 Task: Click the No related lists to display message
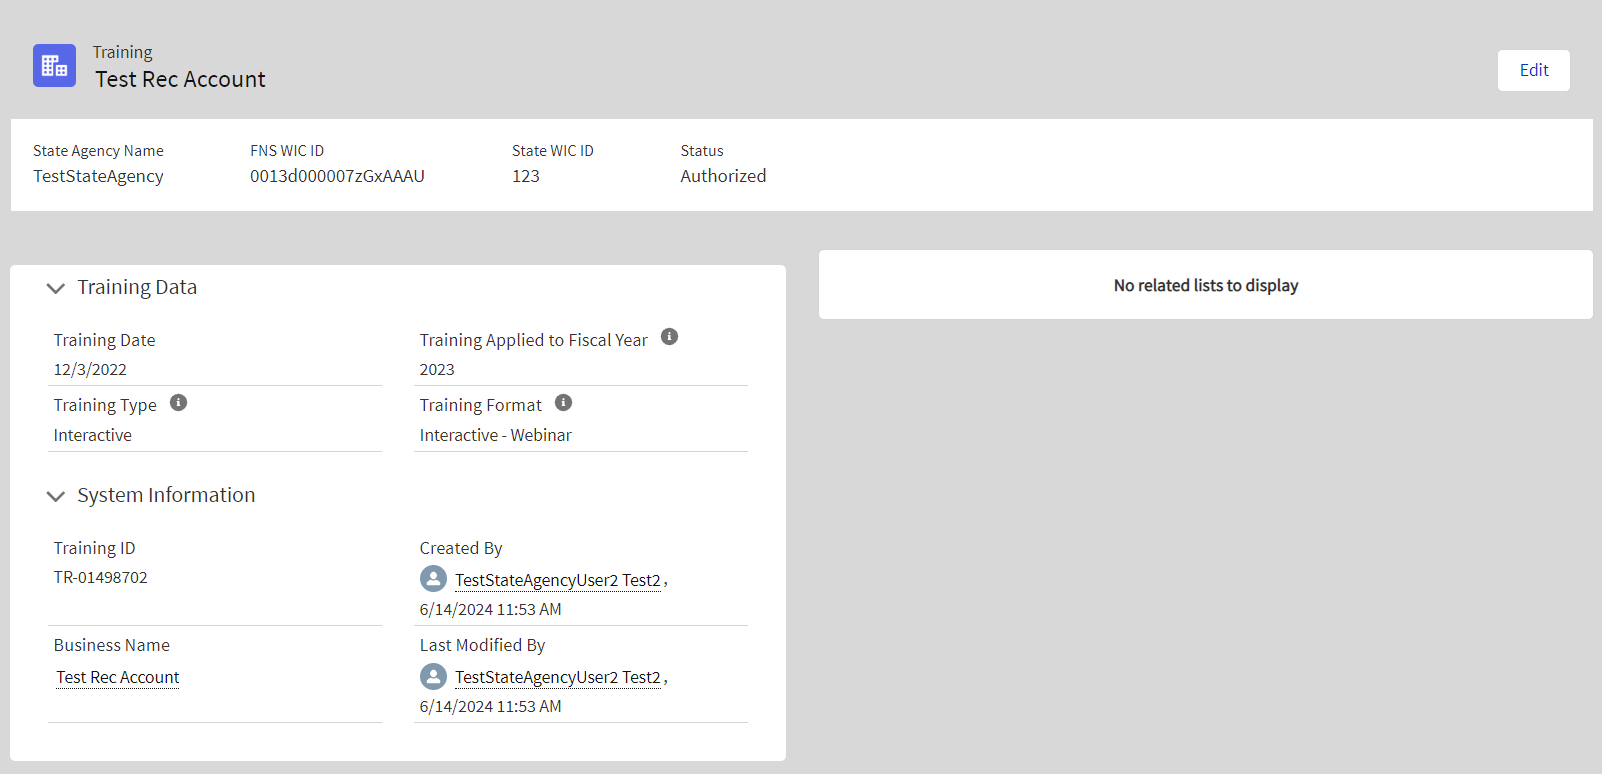pos(1205,285)
